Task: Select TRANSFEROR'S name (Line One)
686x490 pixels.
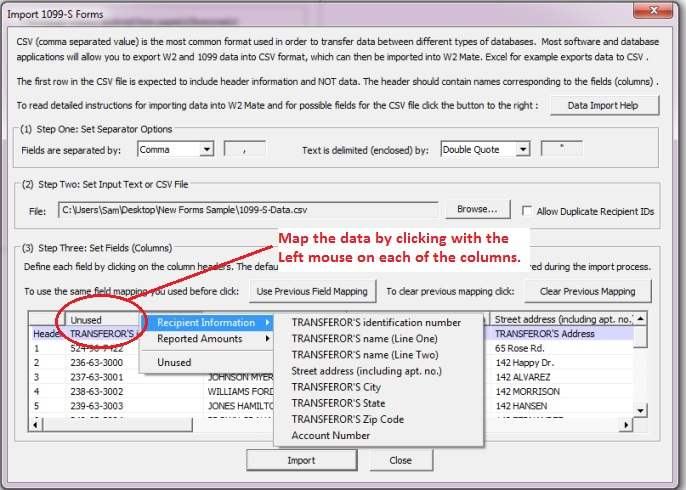Action: 377,339
